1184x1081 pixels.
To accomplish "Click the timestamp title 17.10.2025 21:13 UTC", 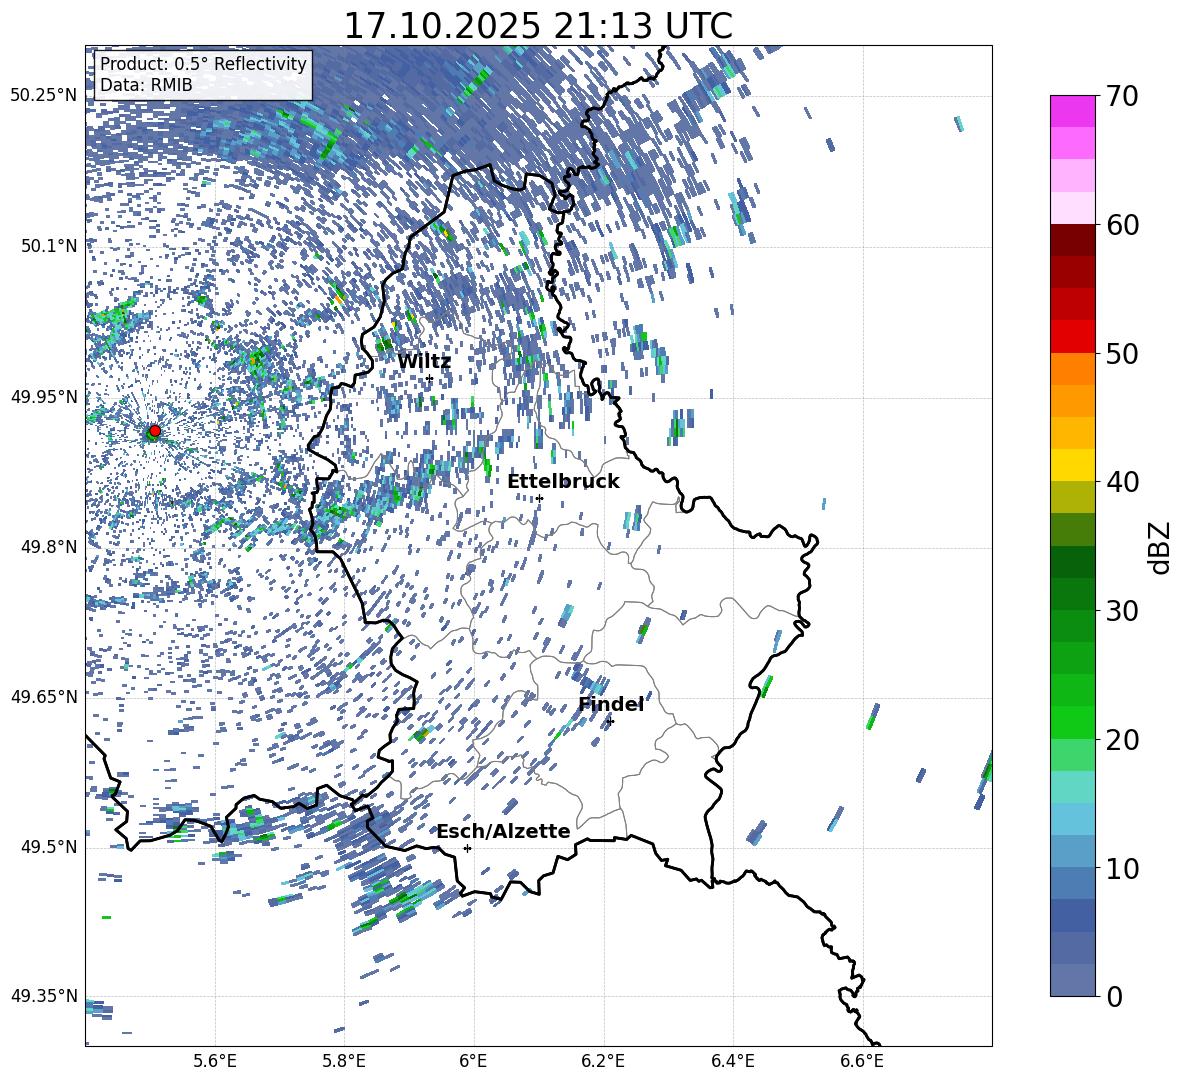I will pyautogui.click(x=538, y=25).
